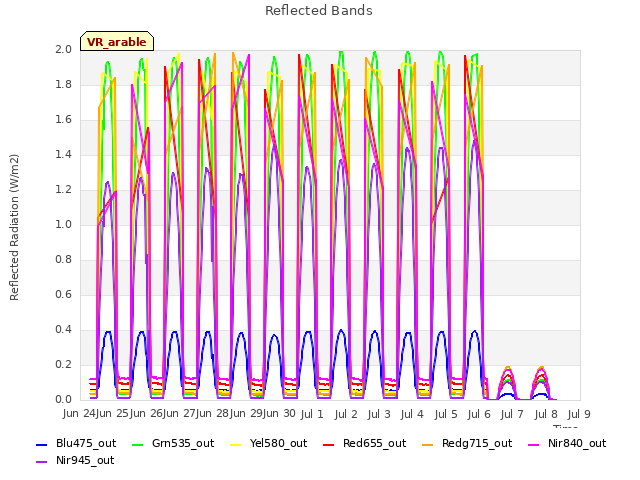Toggle the Yel580_out legend entry
Viewport: 640px width, 480px height.
coord(269,444)
